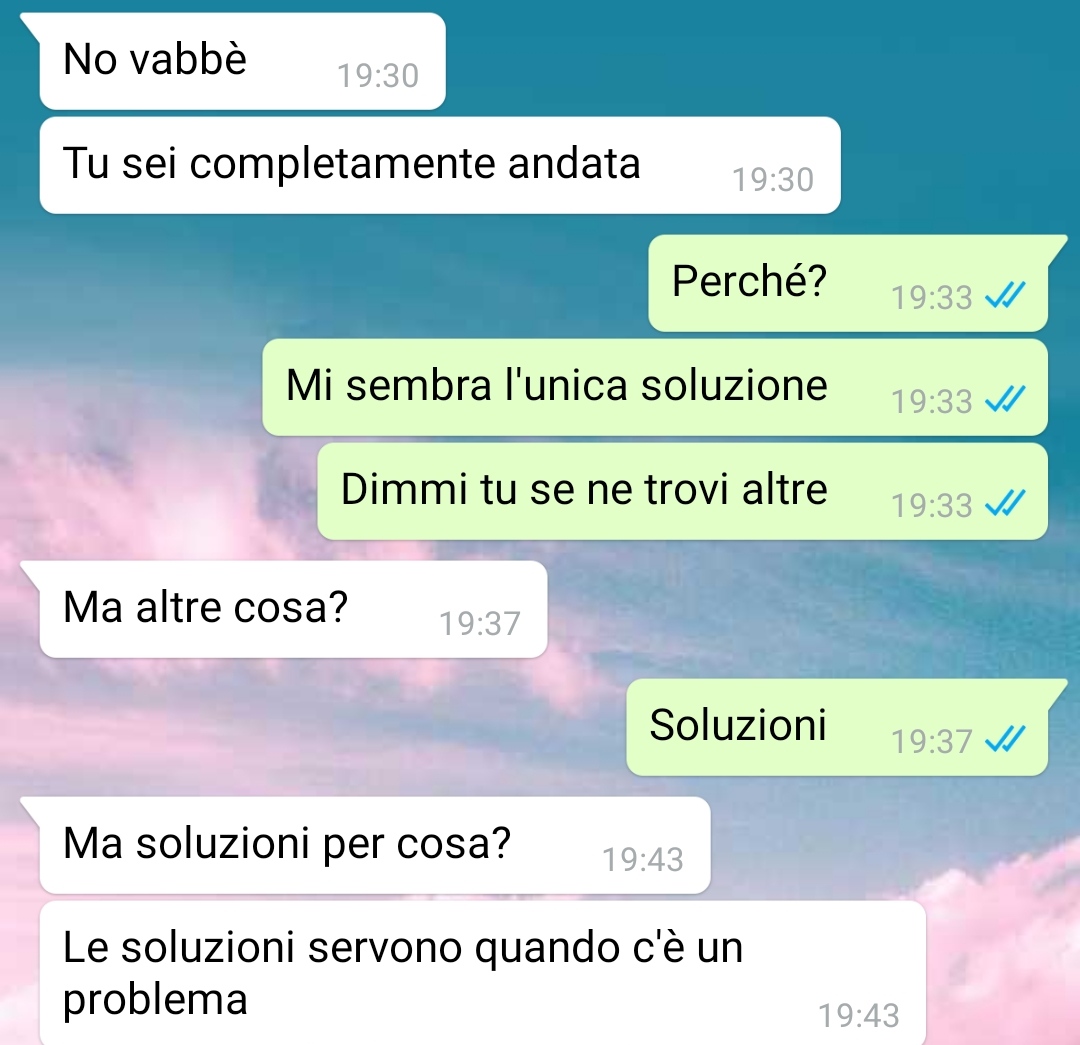Tap the 19:43 timestamp on 'Ma soluzioni per cosa?'
Viewport: 1080px width, 1045px height.
pyautogui.click(x=643, y=860)
